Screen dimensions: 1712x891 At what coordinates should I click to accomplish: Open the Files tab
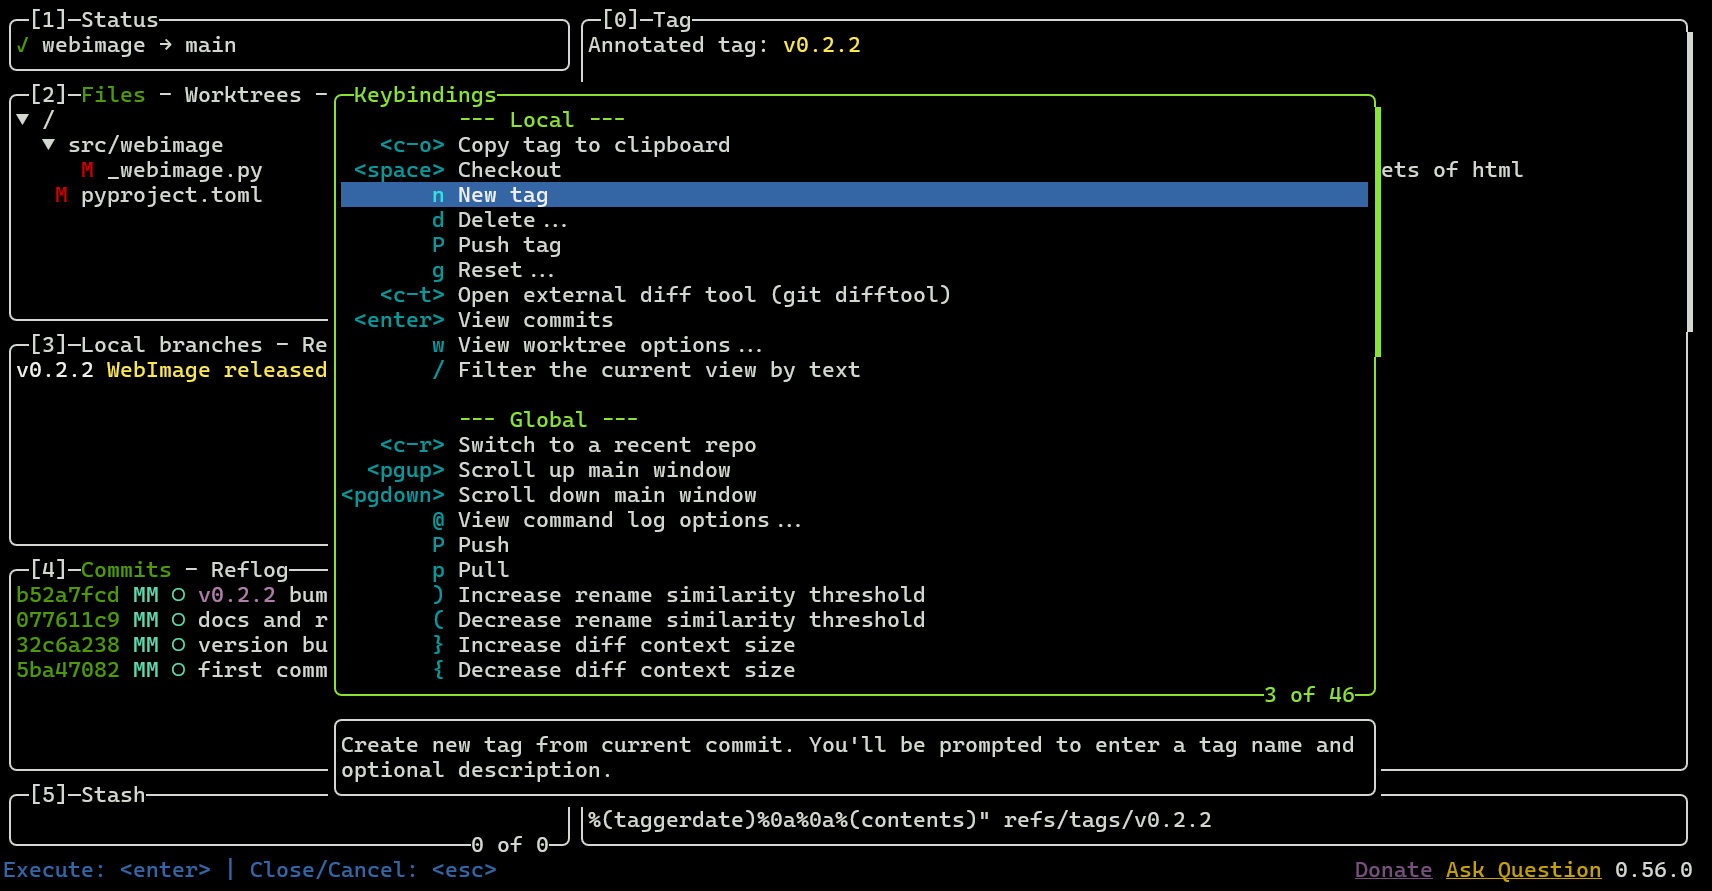[x=113, y=95]
